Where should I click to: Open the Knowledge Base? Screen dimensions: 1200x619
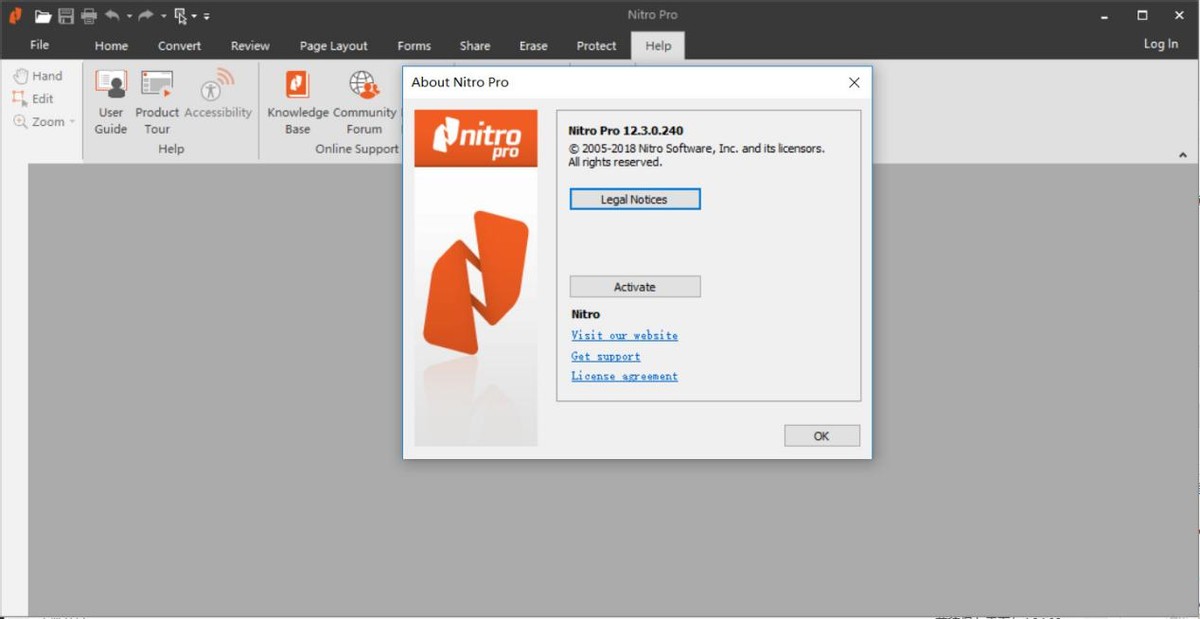pyautogui.click(x=297, y=101)
